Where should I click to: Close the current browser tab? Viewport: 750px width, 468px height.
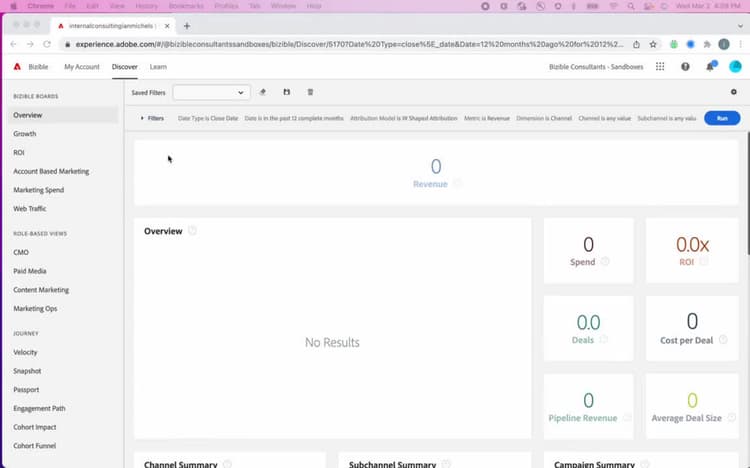167,26
